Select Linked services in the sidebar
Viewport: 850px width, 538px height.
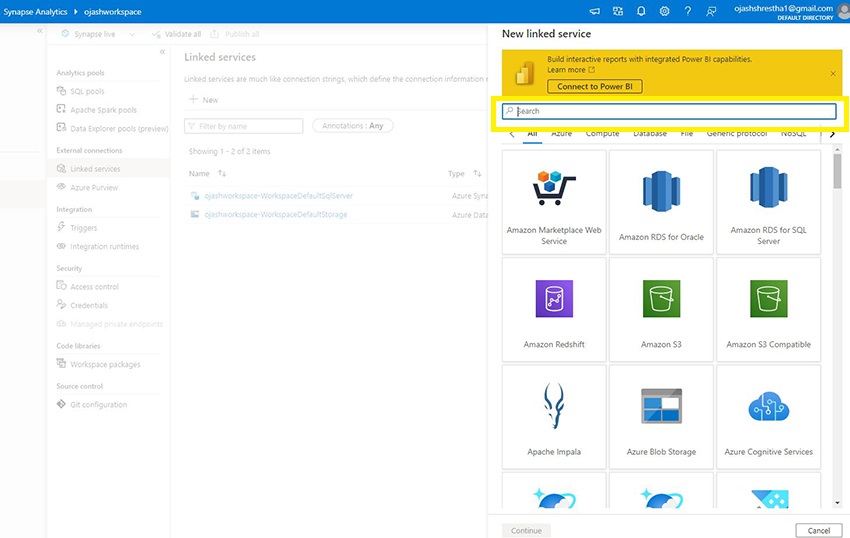click(x=108, y=169)
